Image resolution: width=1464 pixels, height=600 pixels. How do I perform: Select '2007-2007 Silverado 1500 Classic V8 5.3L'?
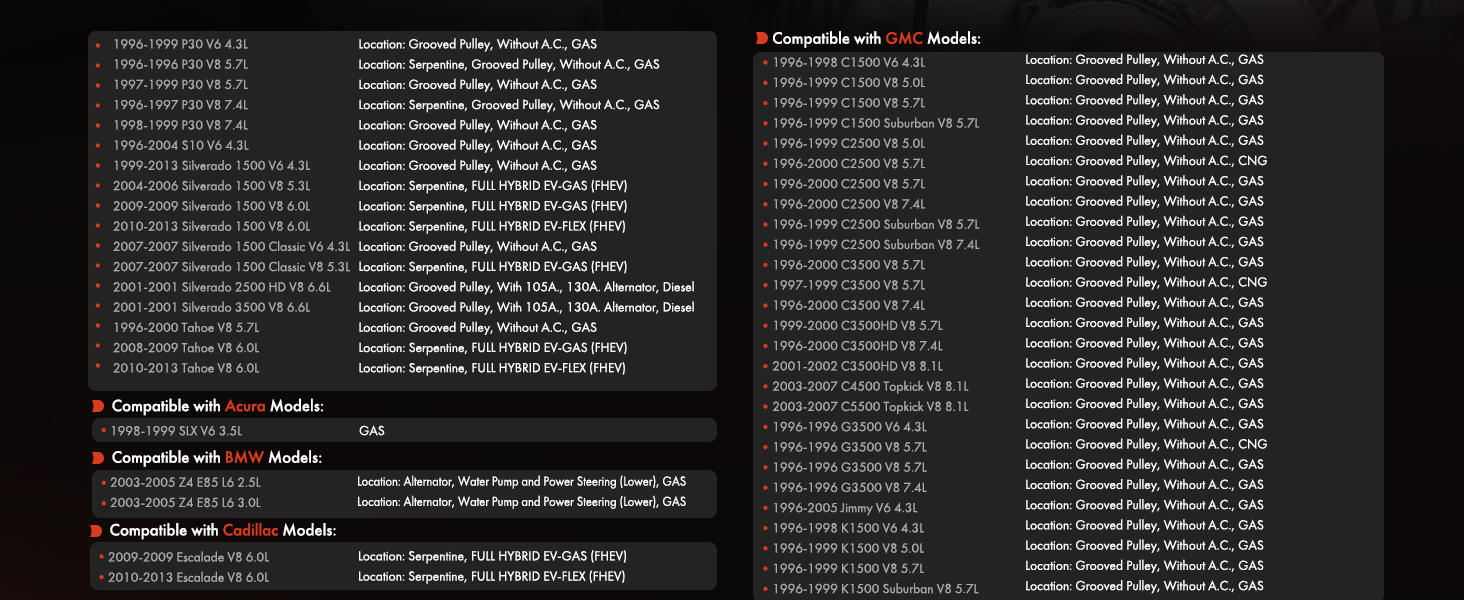(x=231, y=267)
